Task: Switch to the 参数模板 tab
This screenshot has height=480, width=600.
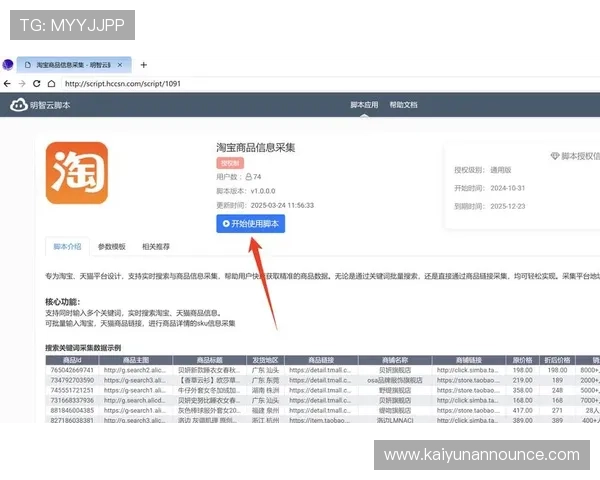Action: 112,247
